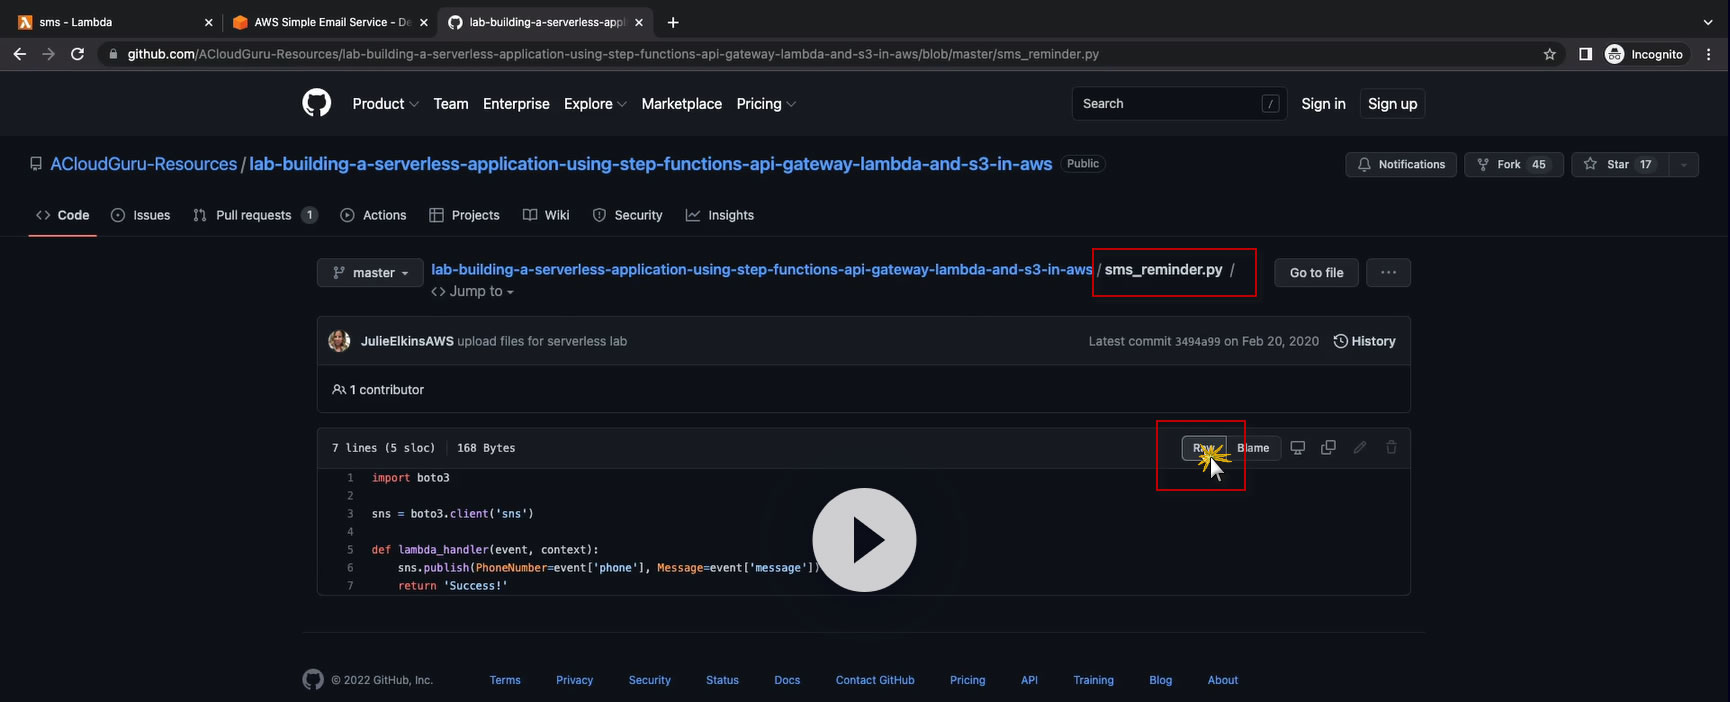Open the Product dropdown menu
This screenshot has width=1730, height=702.
(385, 104)
